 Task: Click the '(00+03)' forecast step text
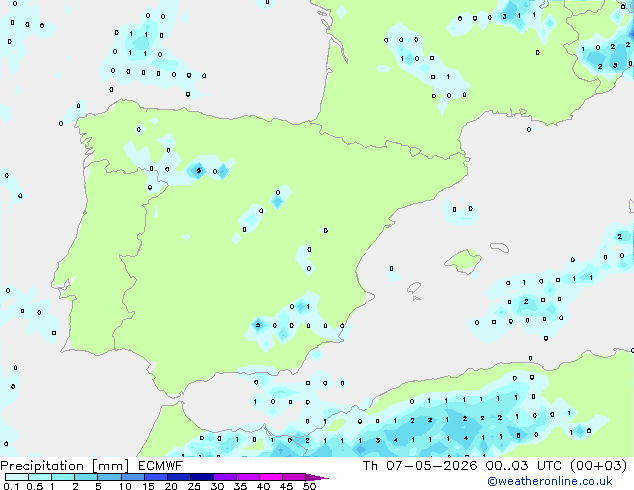click(598, 466)
